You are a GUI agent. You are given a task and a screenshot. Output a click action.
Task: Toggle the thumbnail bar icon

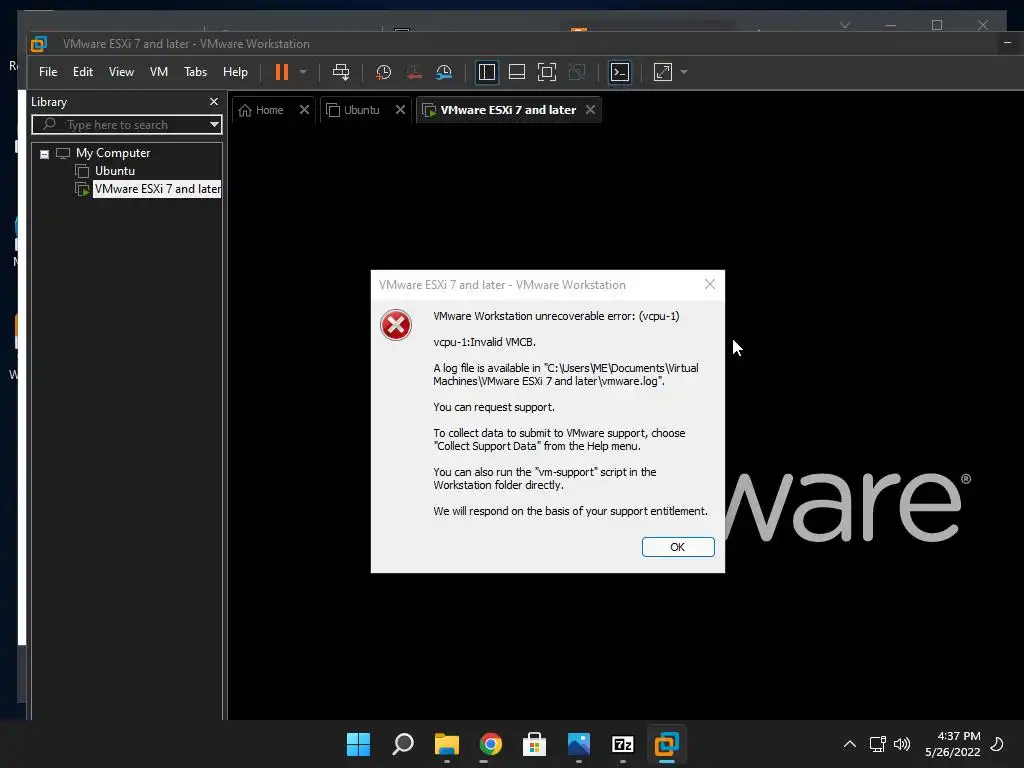517,72
